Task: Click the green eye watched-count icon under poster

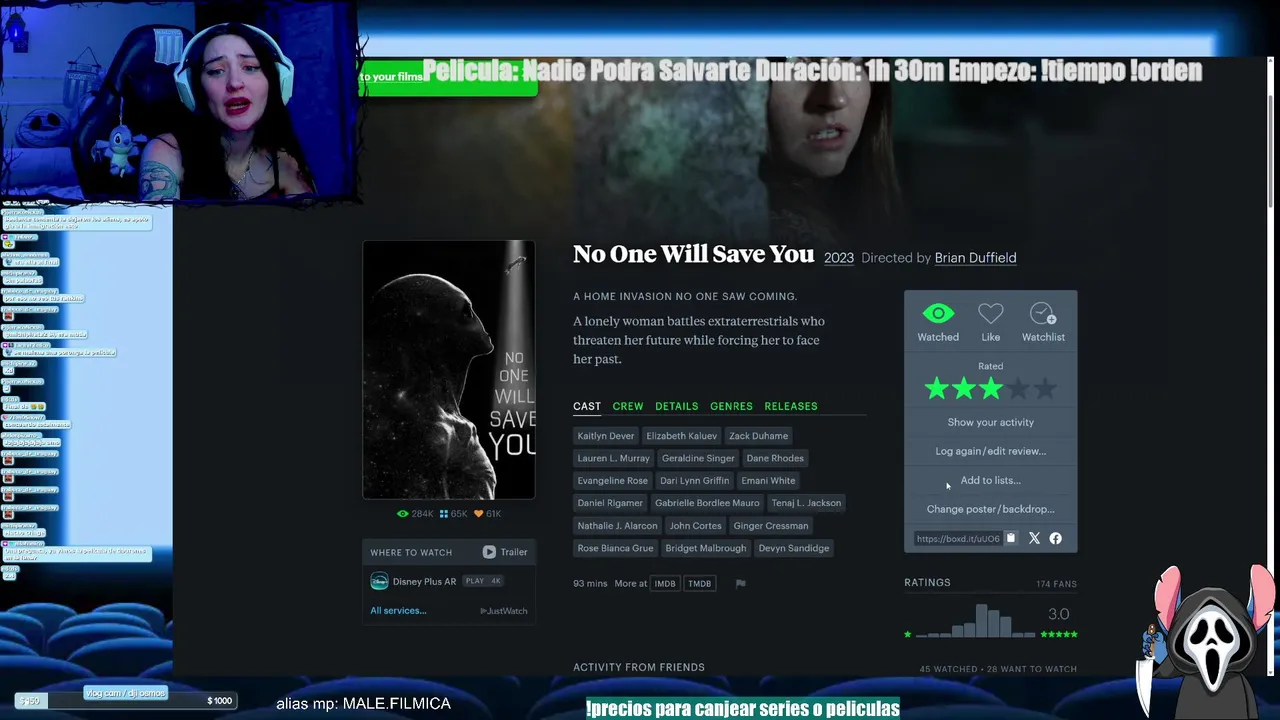Action: (x=402, y=514)
